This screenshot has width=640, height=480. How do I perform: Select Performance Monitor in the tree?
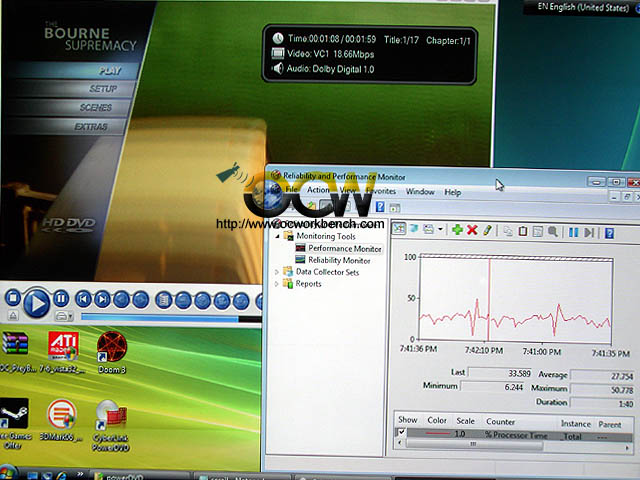344,248
